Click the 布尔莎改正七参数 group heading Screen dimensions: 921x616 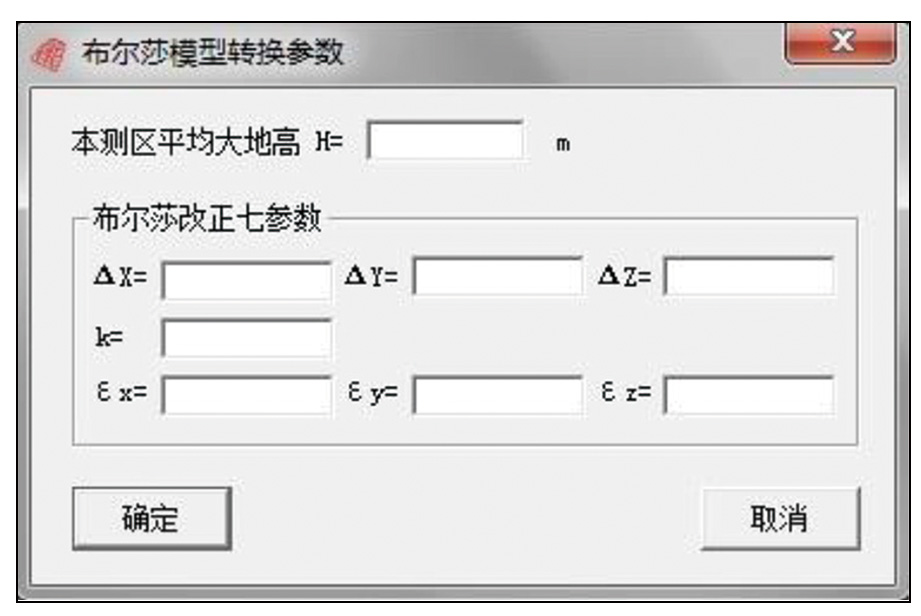pos(206,219)
